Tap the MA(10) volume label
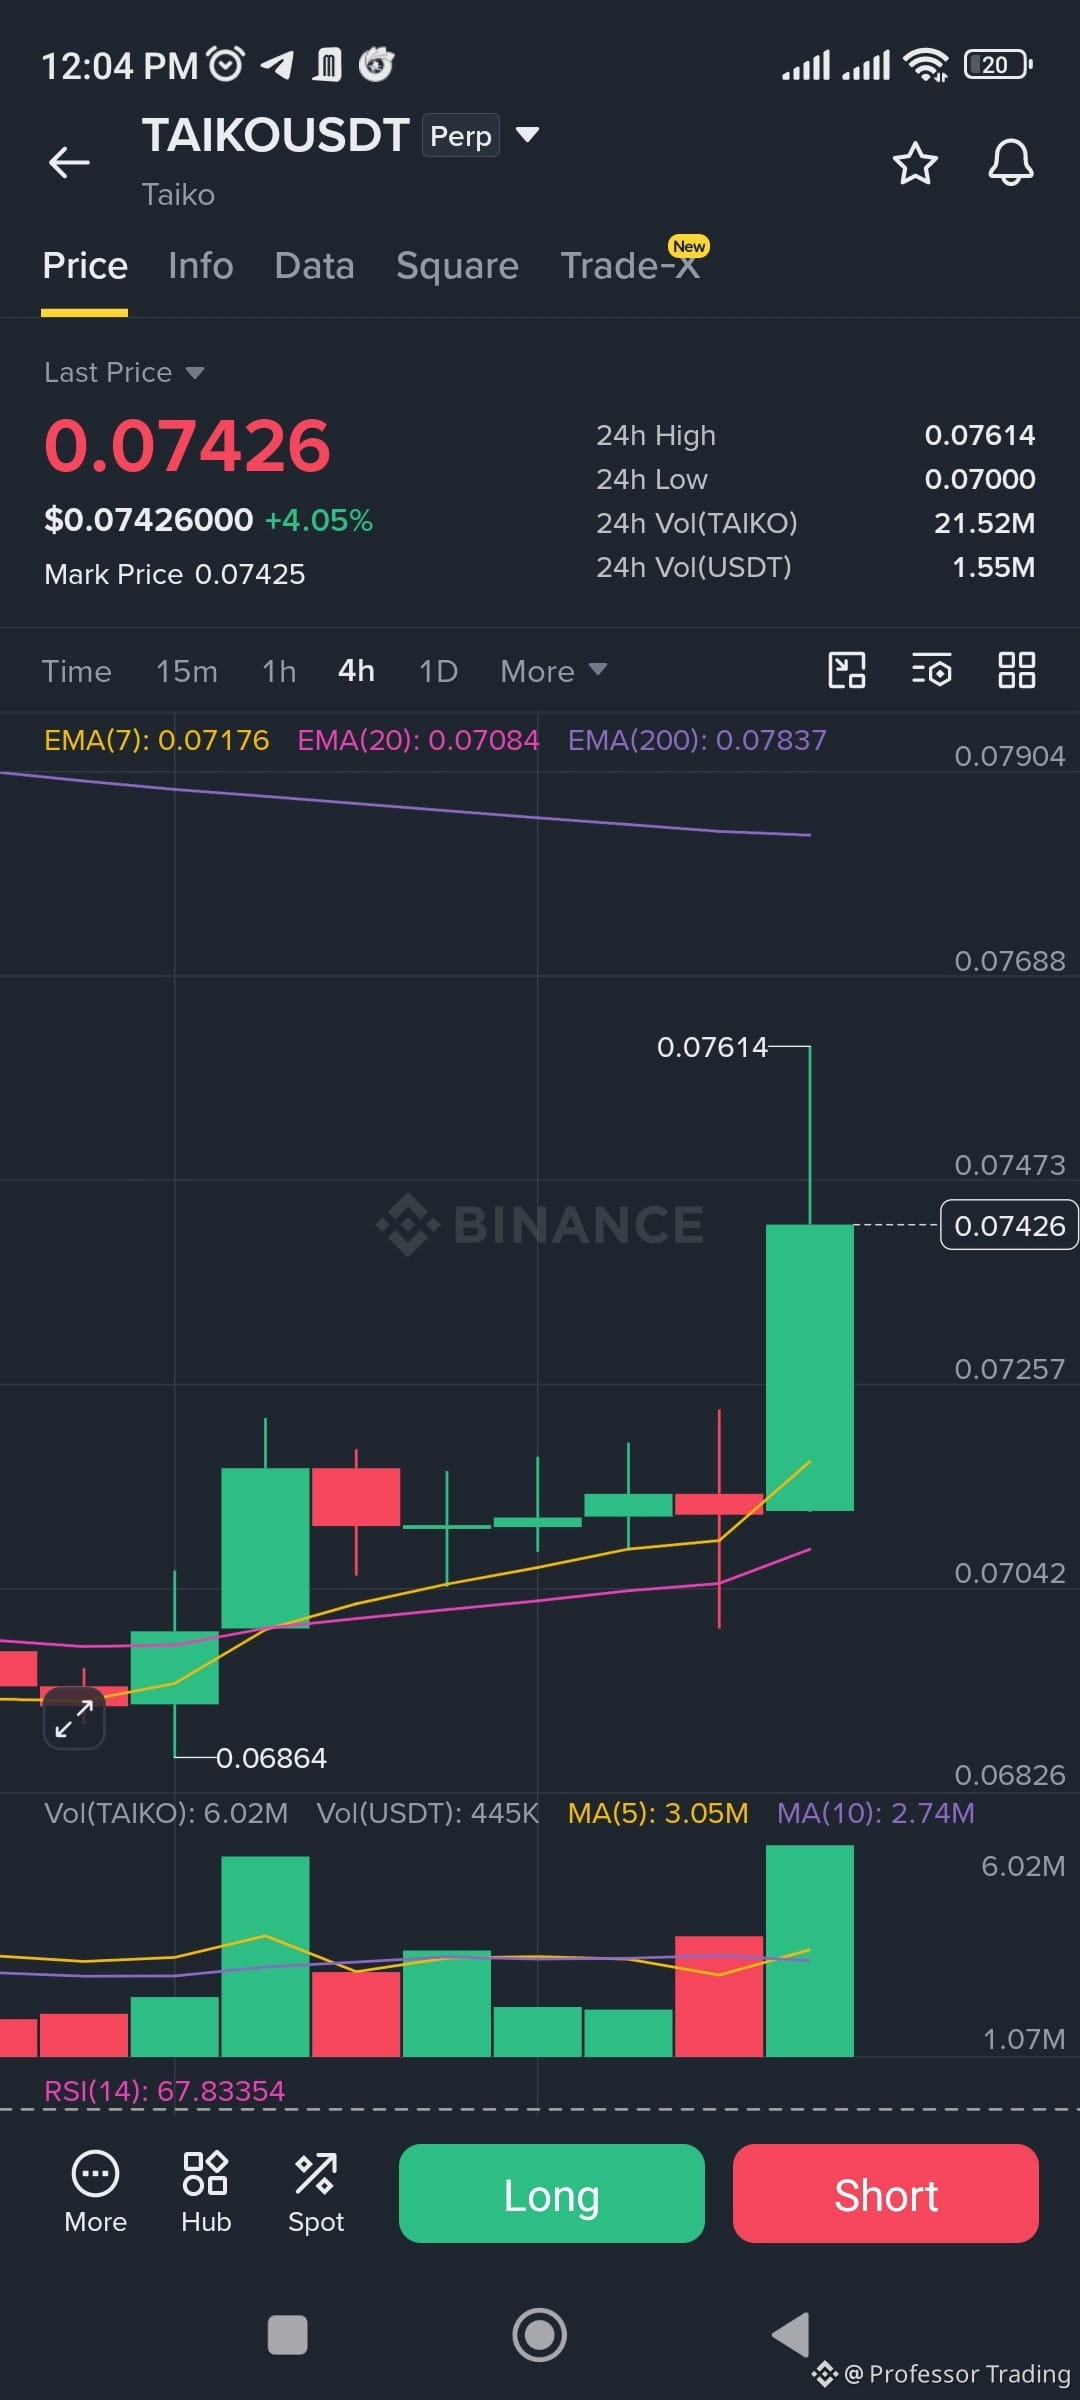1080x2400 pixels. pyautogui.click(x=876, y=1813)
